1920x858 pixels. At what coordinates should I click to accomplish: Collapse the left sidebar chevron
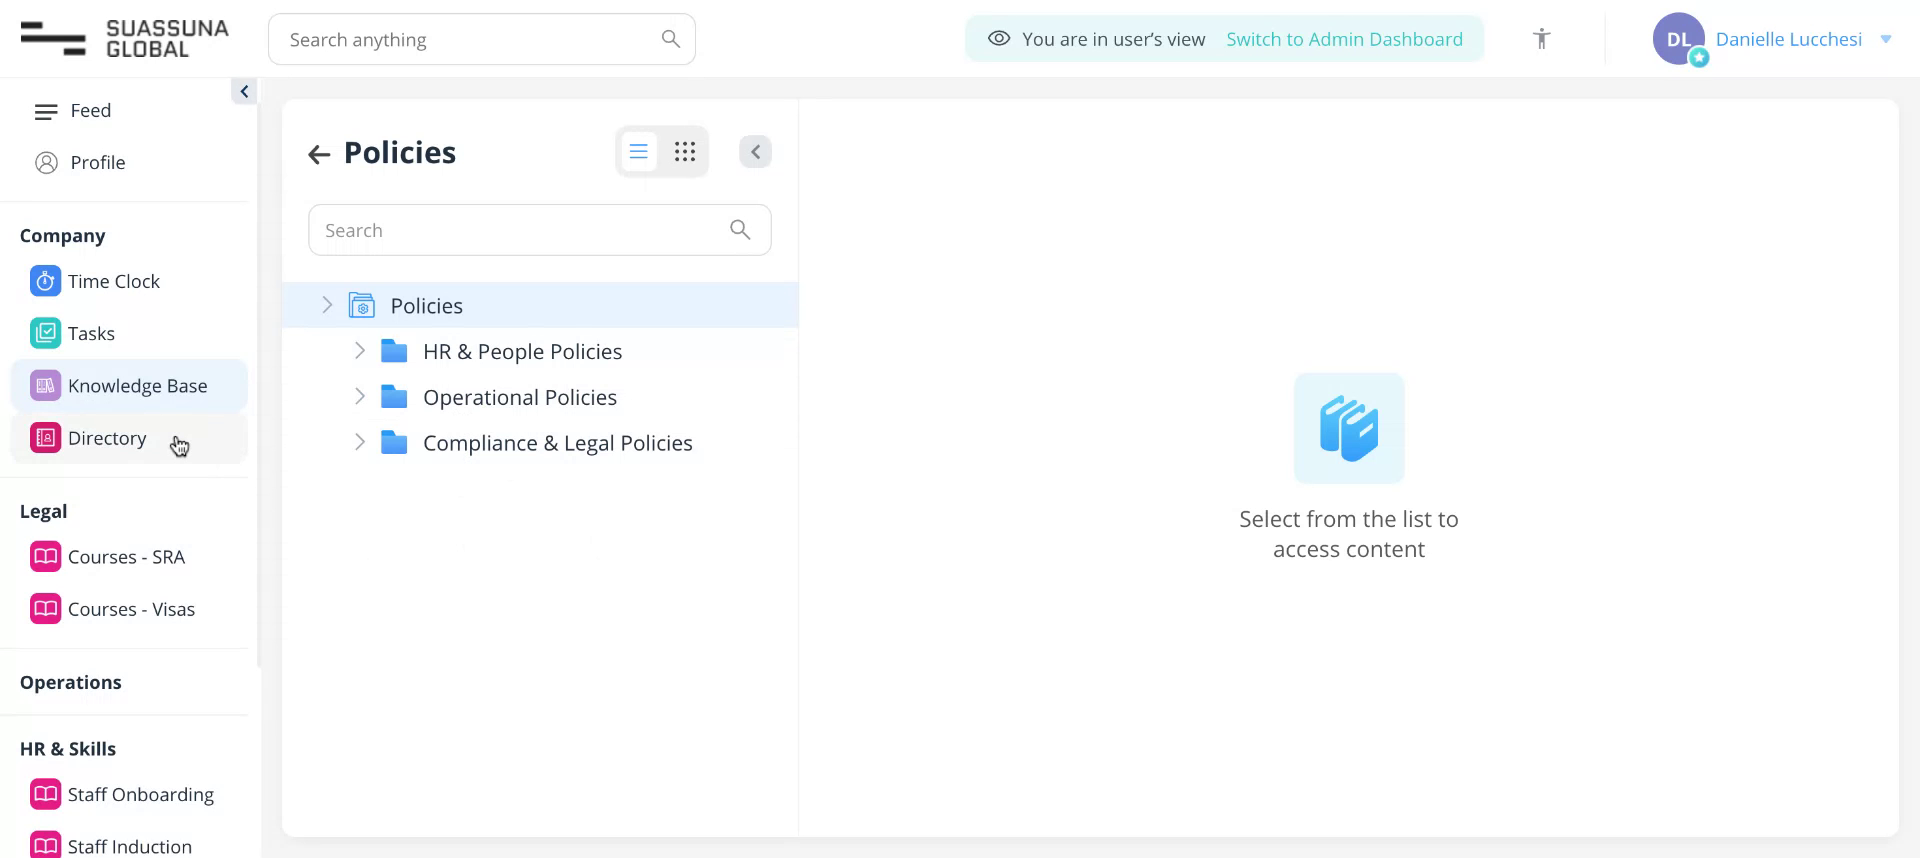(x=244, y=91)
